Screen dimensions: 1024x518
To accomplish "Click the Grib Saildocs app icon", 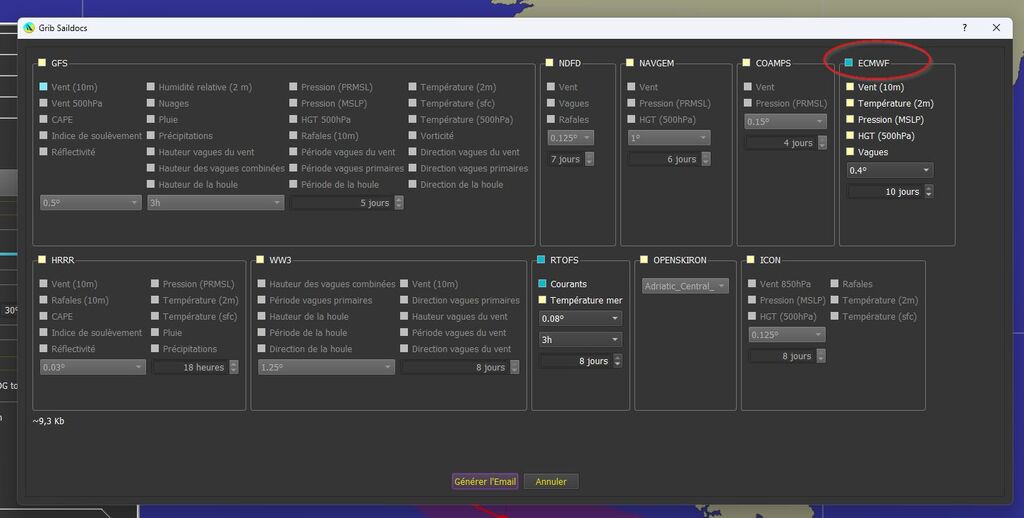I will tap(29, 27).
